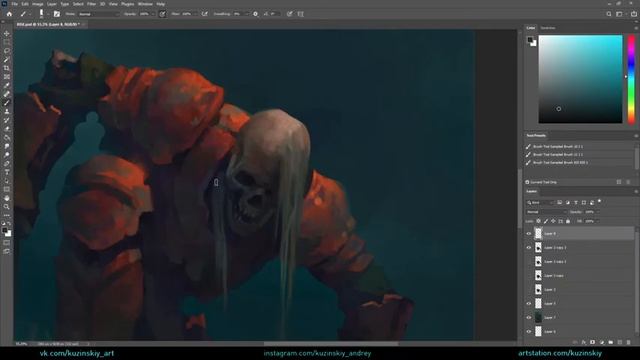The image size is (640, 360).
Task: Create new group folder icon in Layers panel
Action: pos(611,342)
